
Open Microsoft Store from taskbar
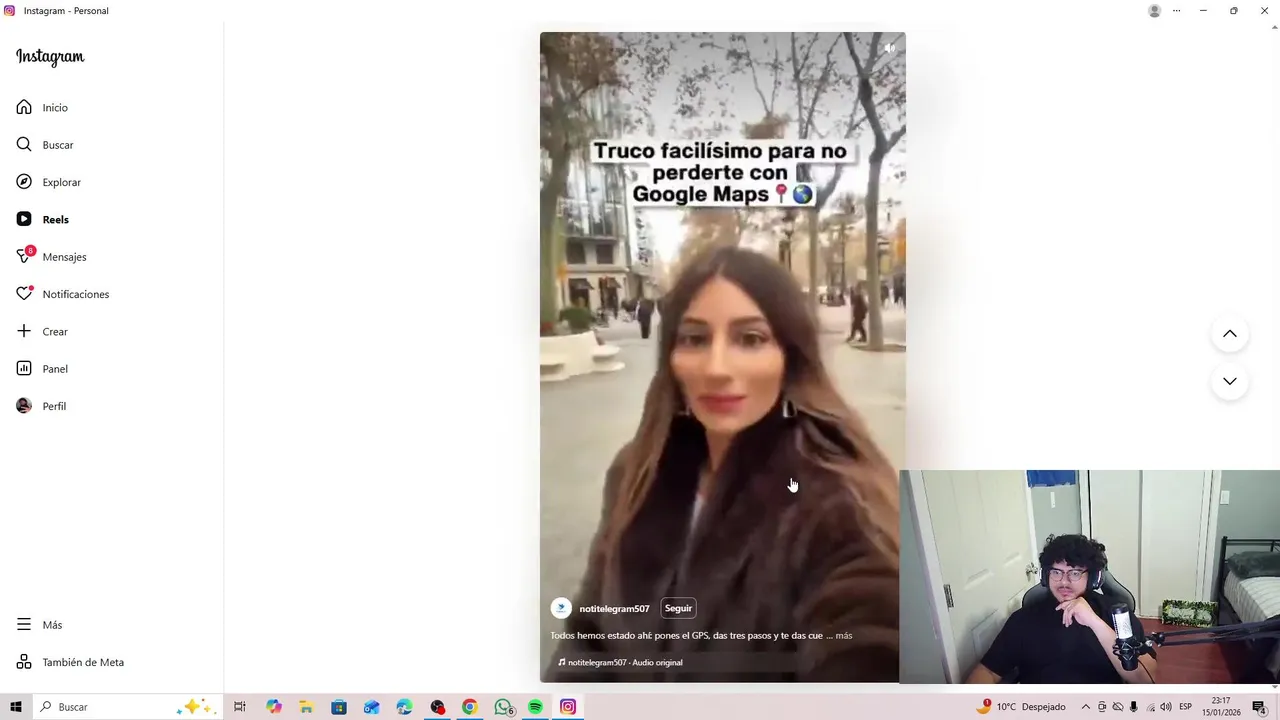pos(339,707)
